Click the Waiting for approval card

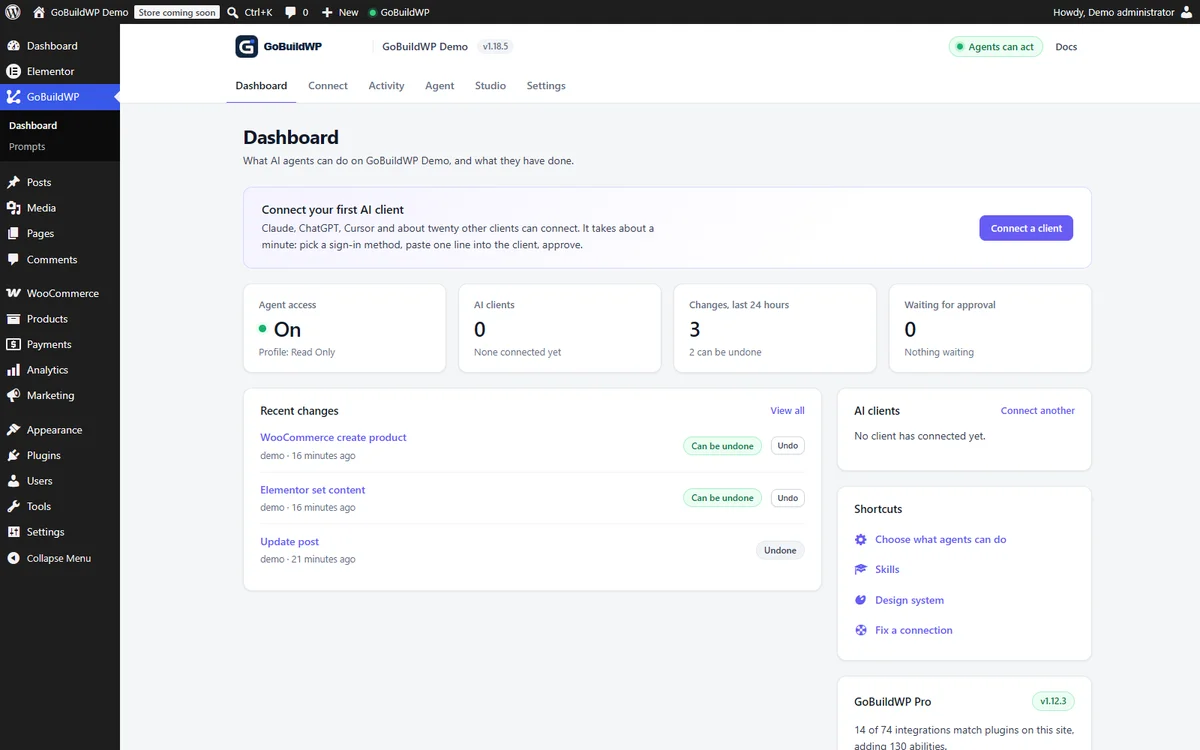[x=990, y=328]
